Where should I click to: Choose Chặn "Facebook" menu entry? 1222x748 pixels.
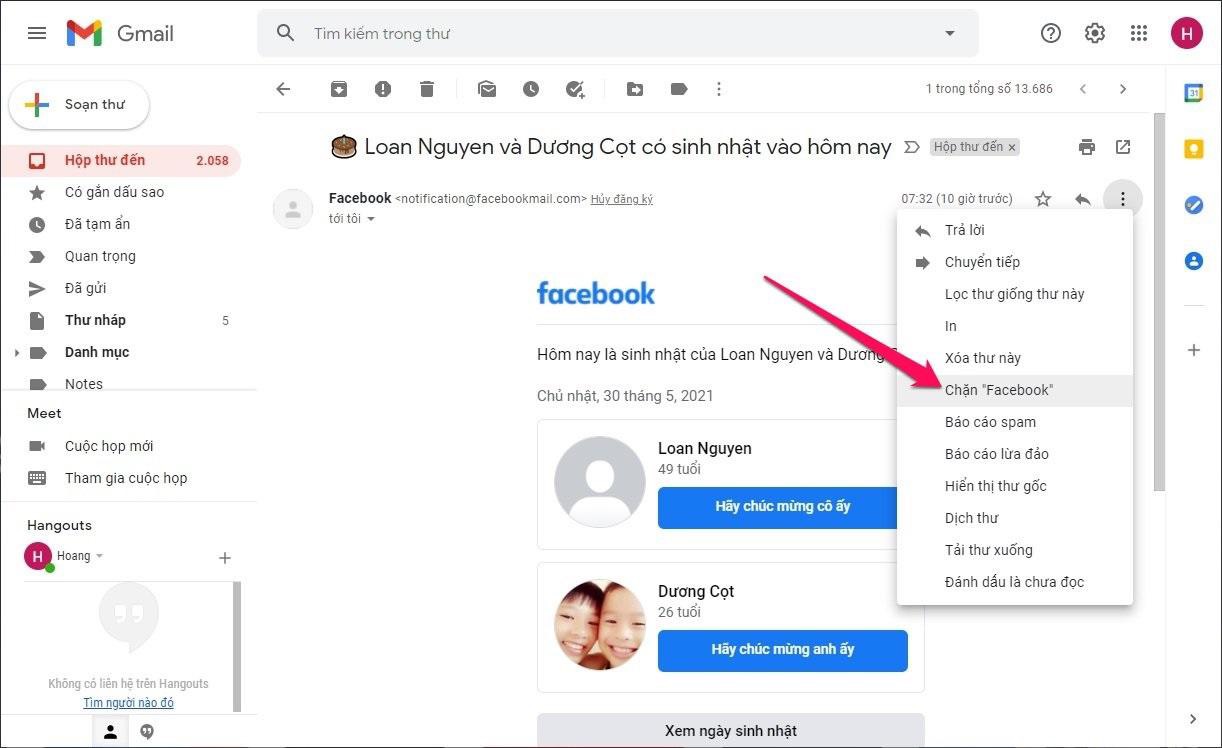click(1015, 390)
